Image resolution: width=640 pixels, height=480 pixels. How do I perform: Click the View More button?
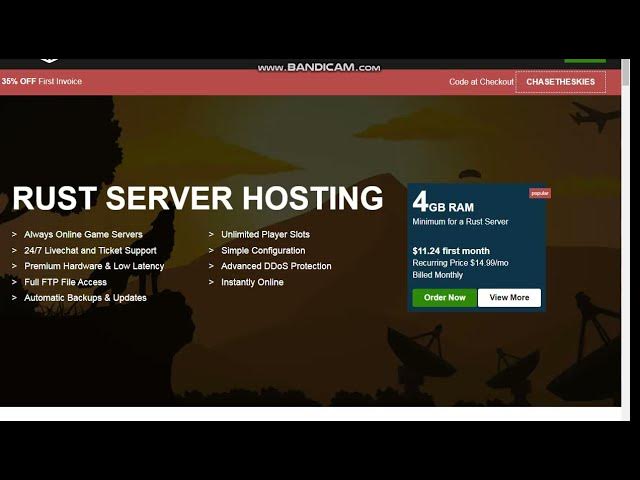(x=509, y=298)
